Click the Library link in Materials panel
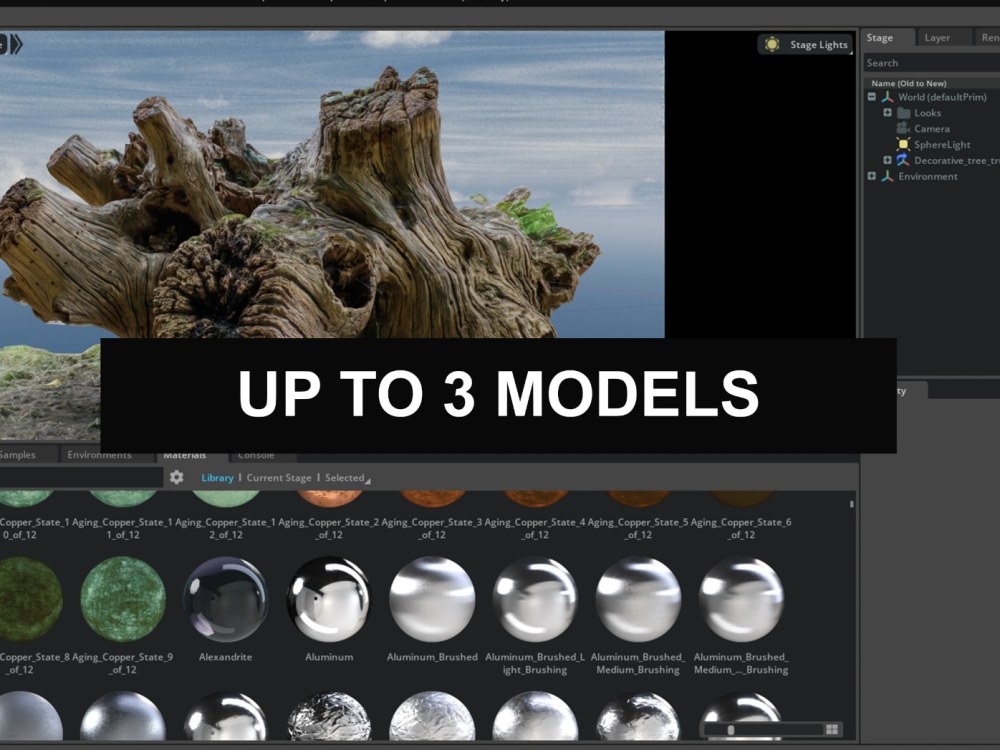1000x750 pixels. coord(217,477)
